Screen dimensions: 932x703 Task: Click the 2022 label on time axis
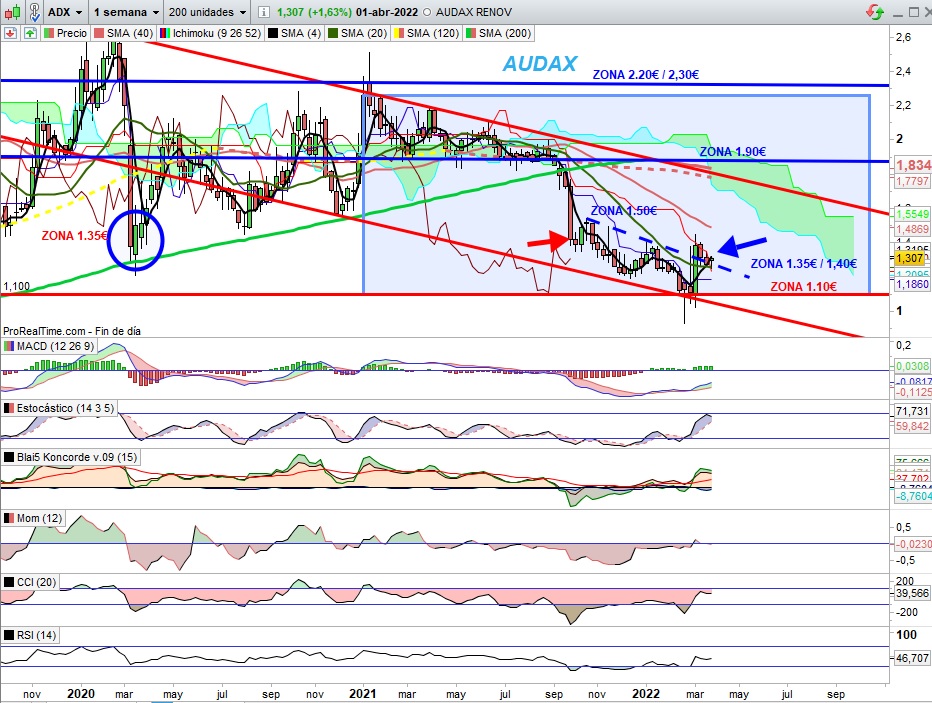tap(646, 693)
